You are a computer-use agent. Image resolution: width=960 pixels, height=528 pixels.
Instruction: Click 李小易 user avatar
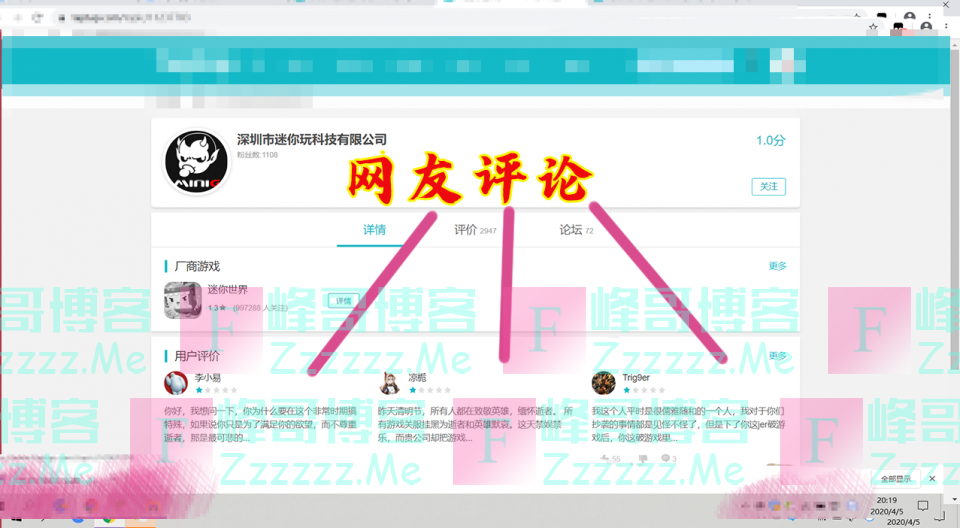176,383
